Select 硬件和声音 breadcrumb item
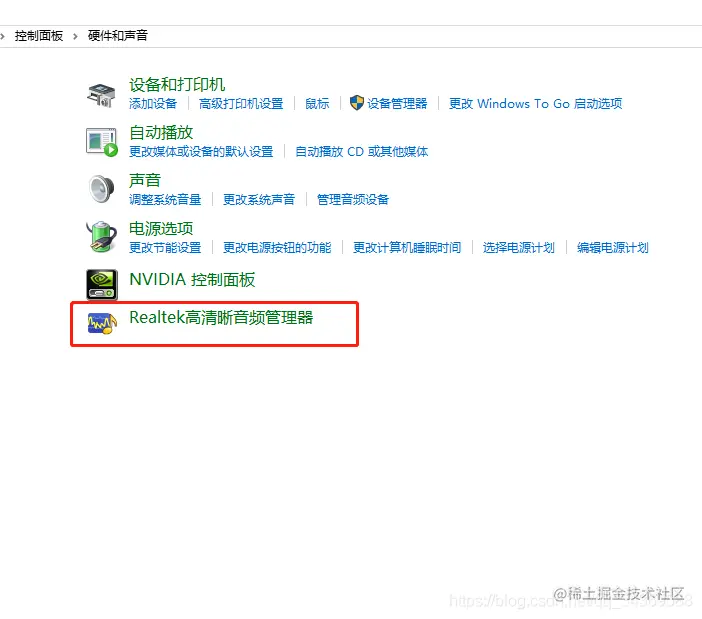702x619 pixels. click(118, 36)
